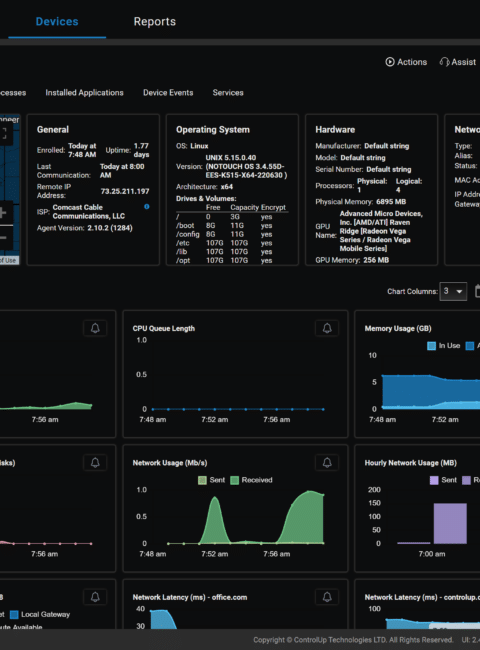Click the icon right of Chart Columns dropdown
Image resolution: width=480 pixels, height=650 pixels.
477,291
